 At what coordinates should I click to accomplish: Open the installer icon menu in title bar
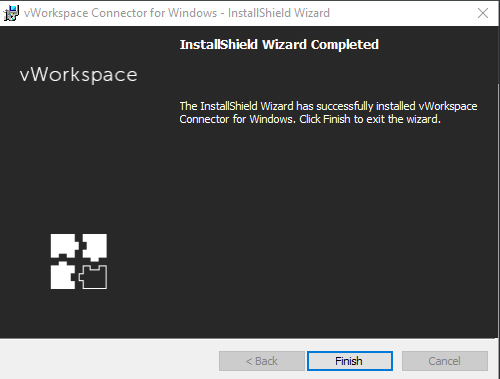pyautogui.click(x=11, y=13)
